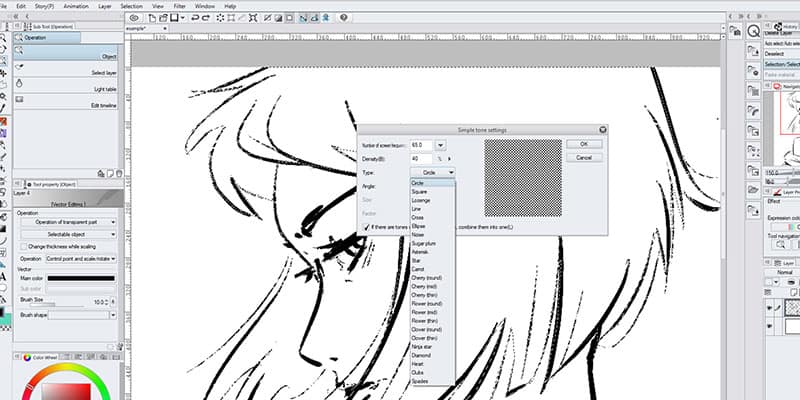The image size is (800, 400).
Task: Open the Filter menu
Action: (180, 6)
